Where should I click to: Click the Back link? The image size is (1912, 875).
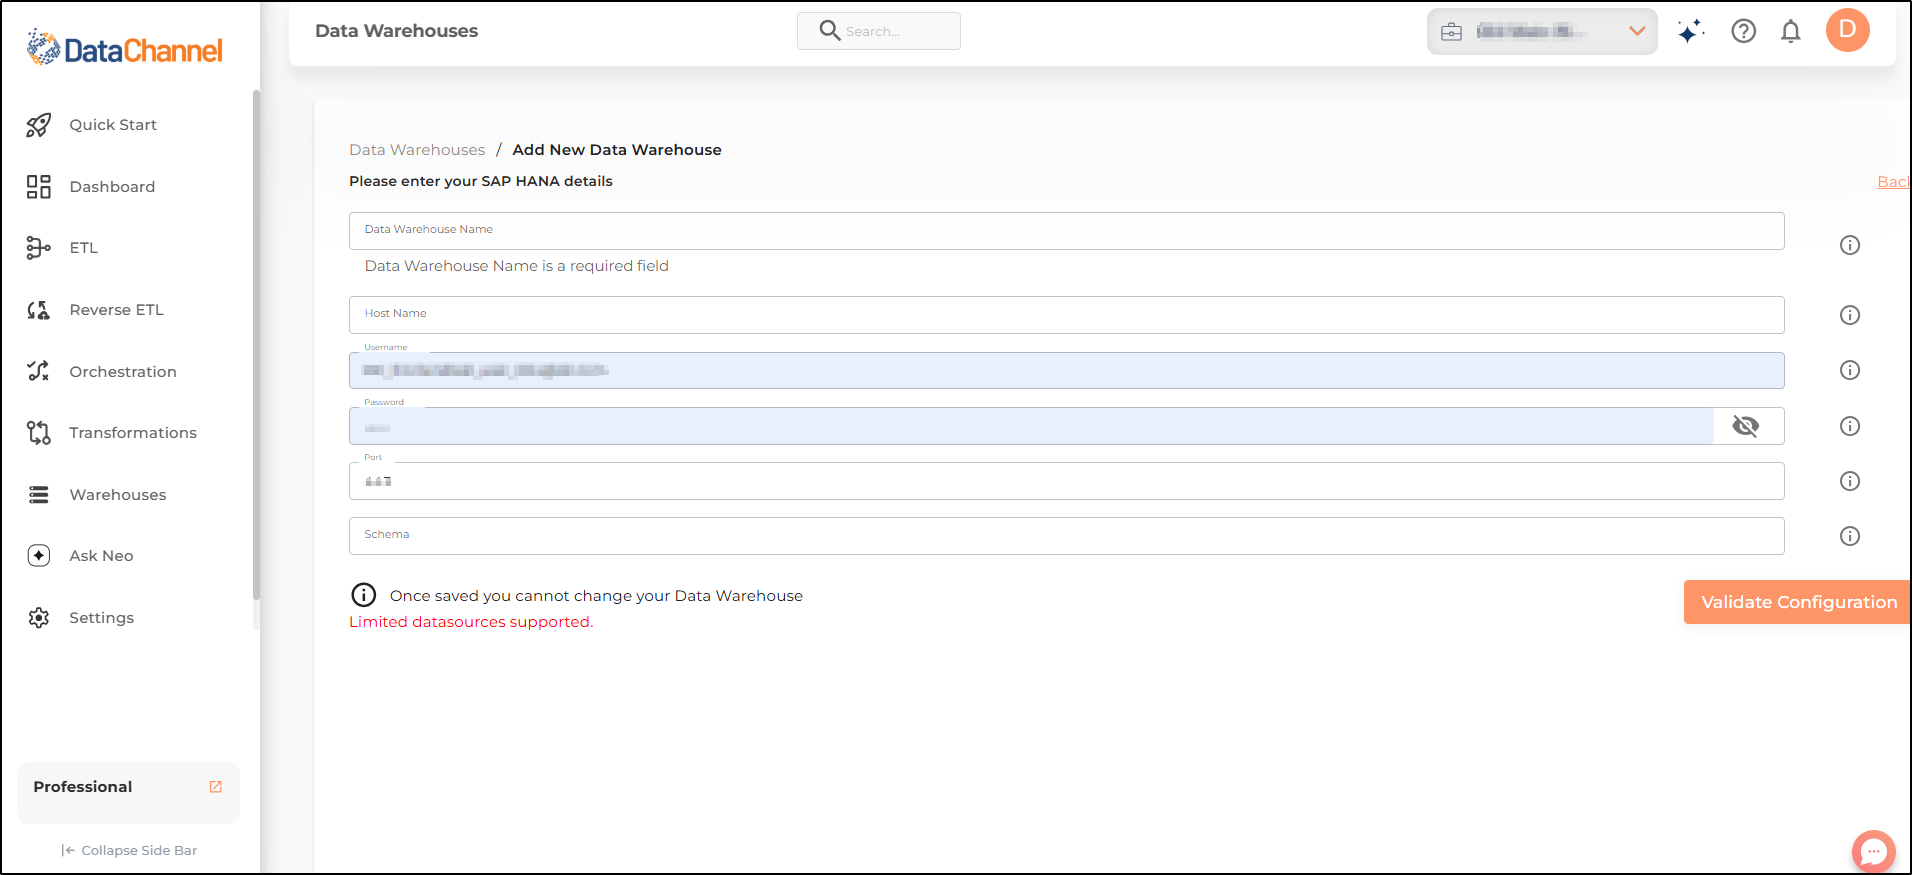[x=1892, y=182]
